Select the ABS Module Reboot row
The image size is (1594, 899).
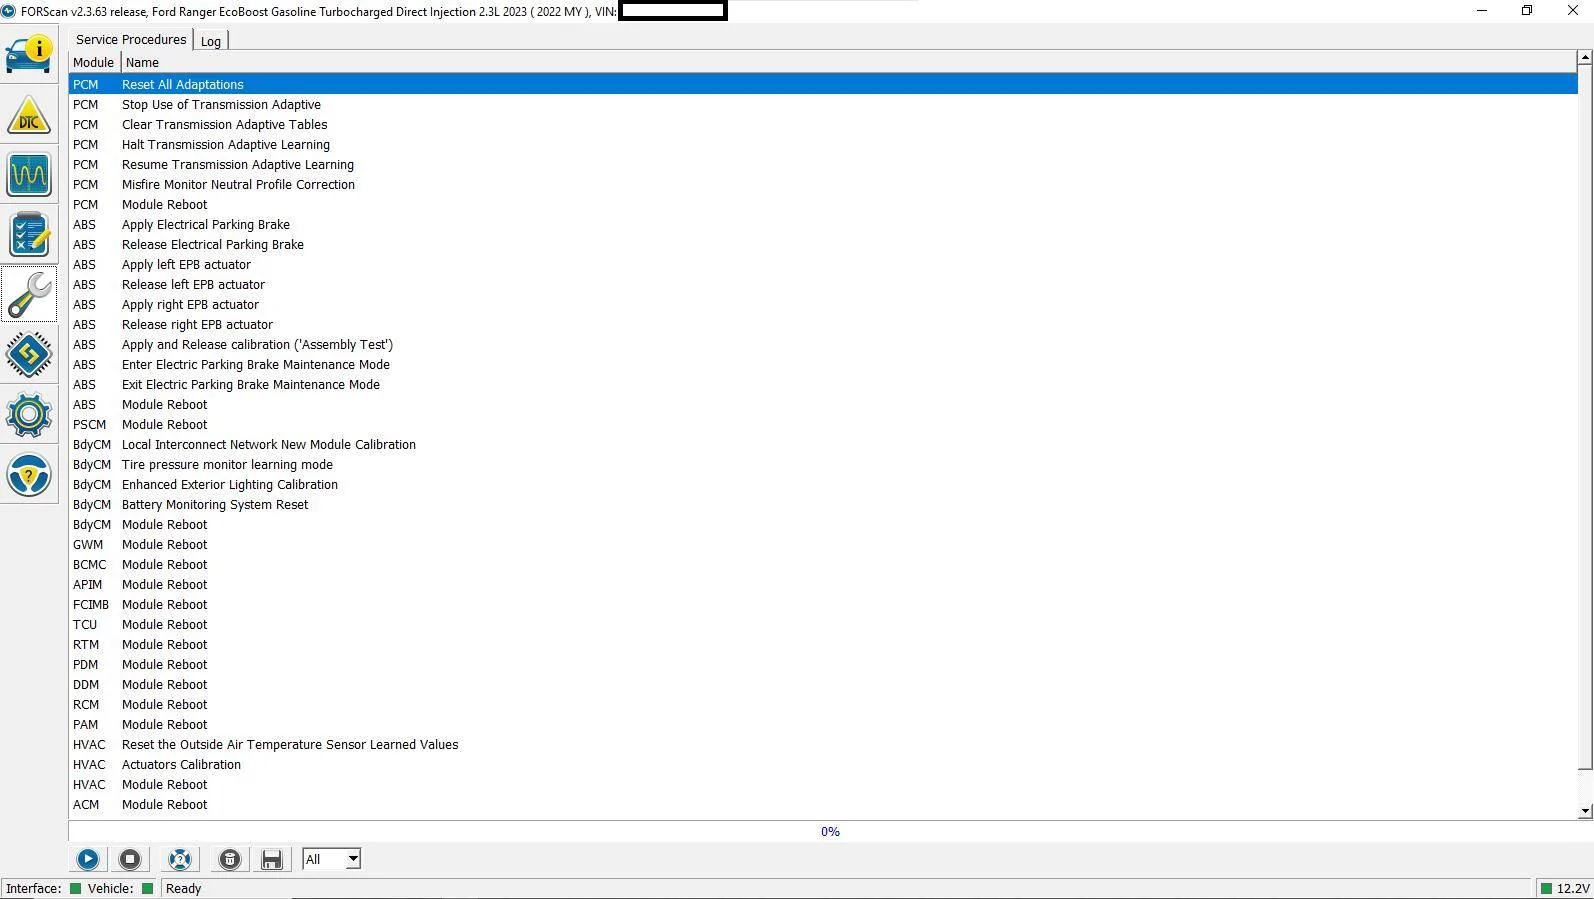pyautogui.click(x=823, y=404)
